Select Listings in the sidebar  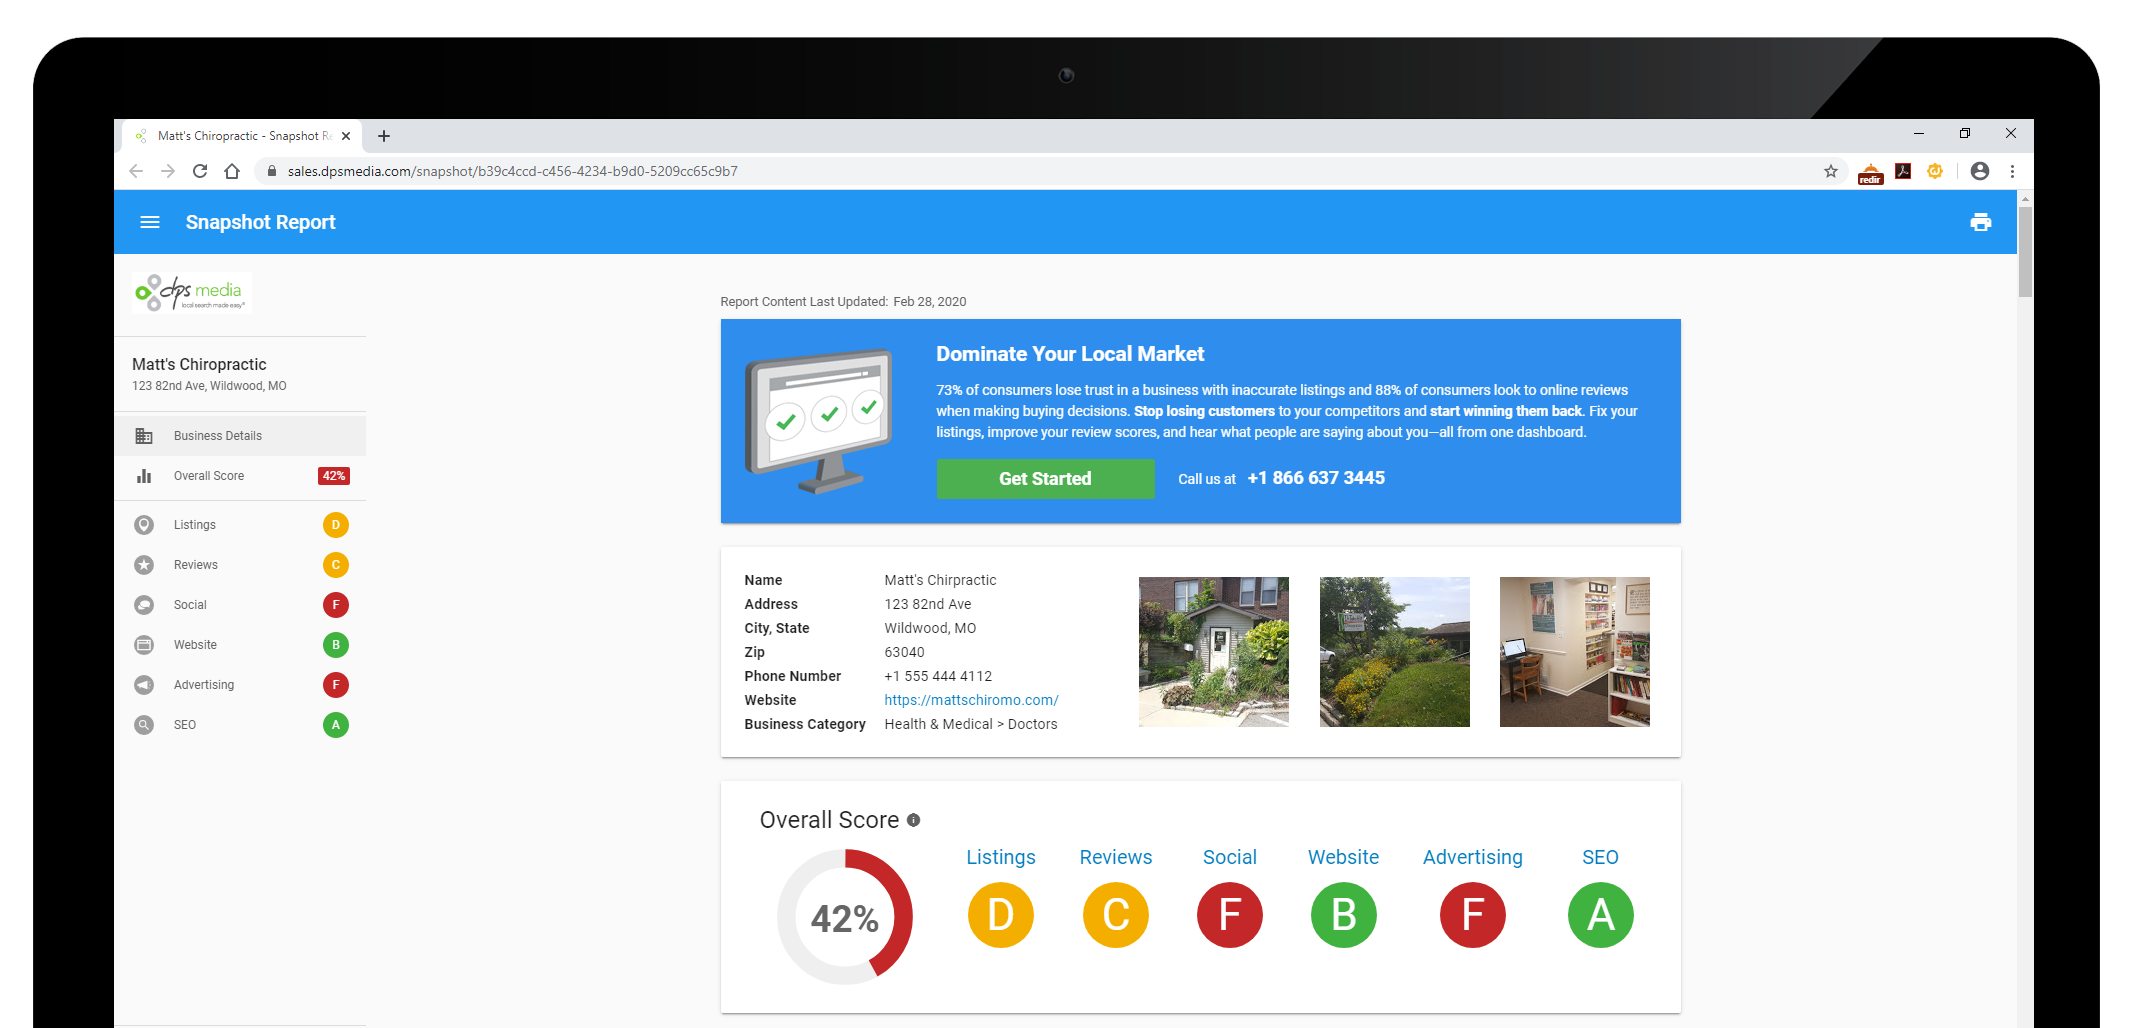[x=195, y=525]
